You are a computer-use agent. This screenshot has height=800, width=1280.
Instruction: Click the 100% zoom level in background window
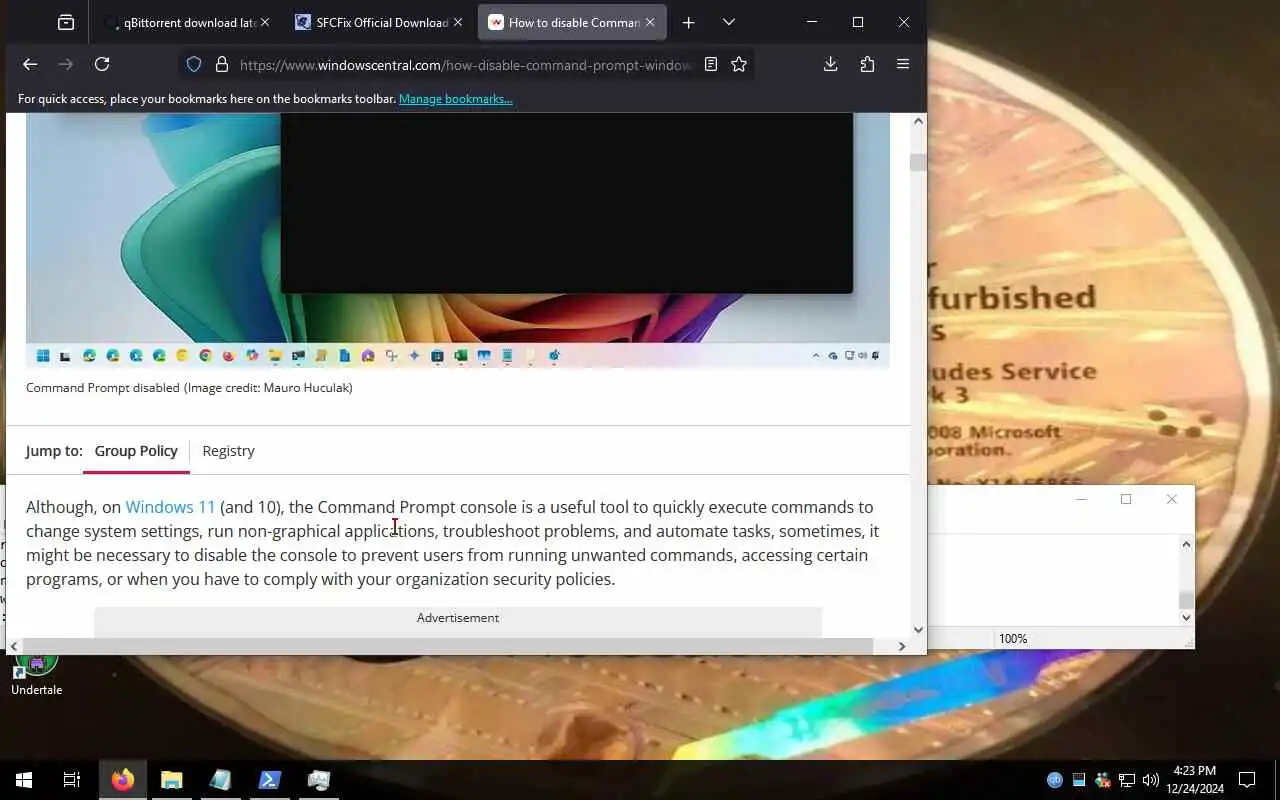[x=1013, y=638]
